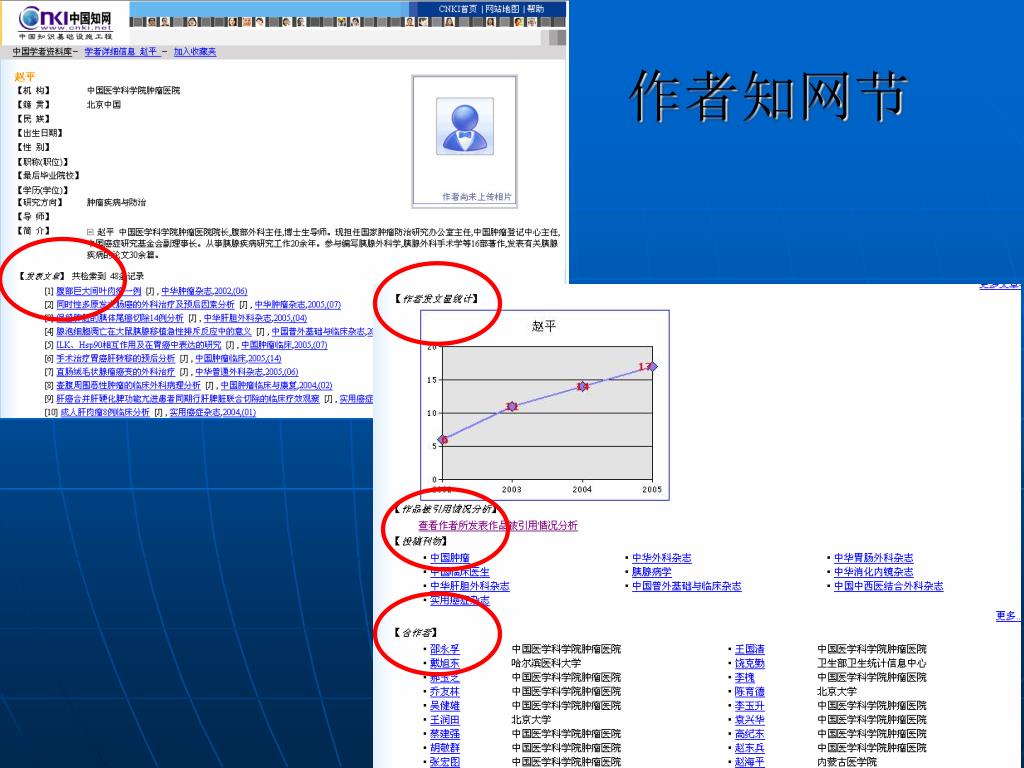Image resolution: width=1024 pixels, height=768 pixels.
Task: Open article 肝癌合并肝硬化脾功能亢进患者同期行肝脾脏联合切除
Action: [187, 399]
